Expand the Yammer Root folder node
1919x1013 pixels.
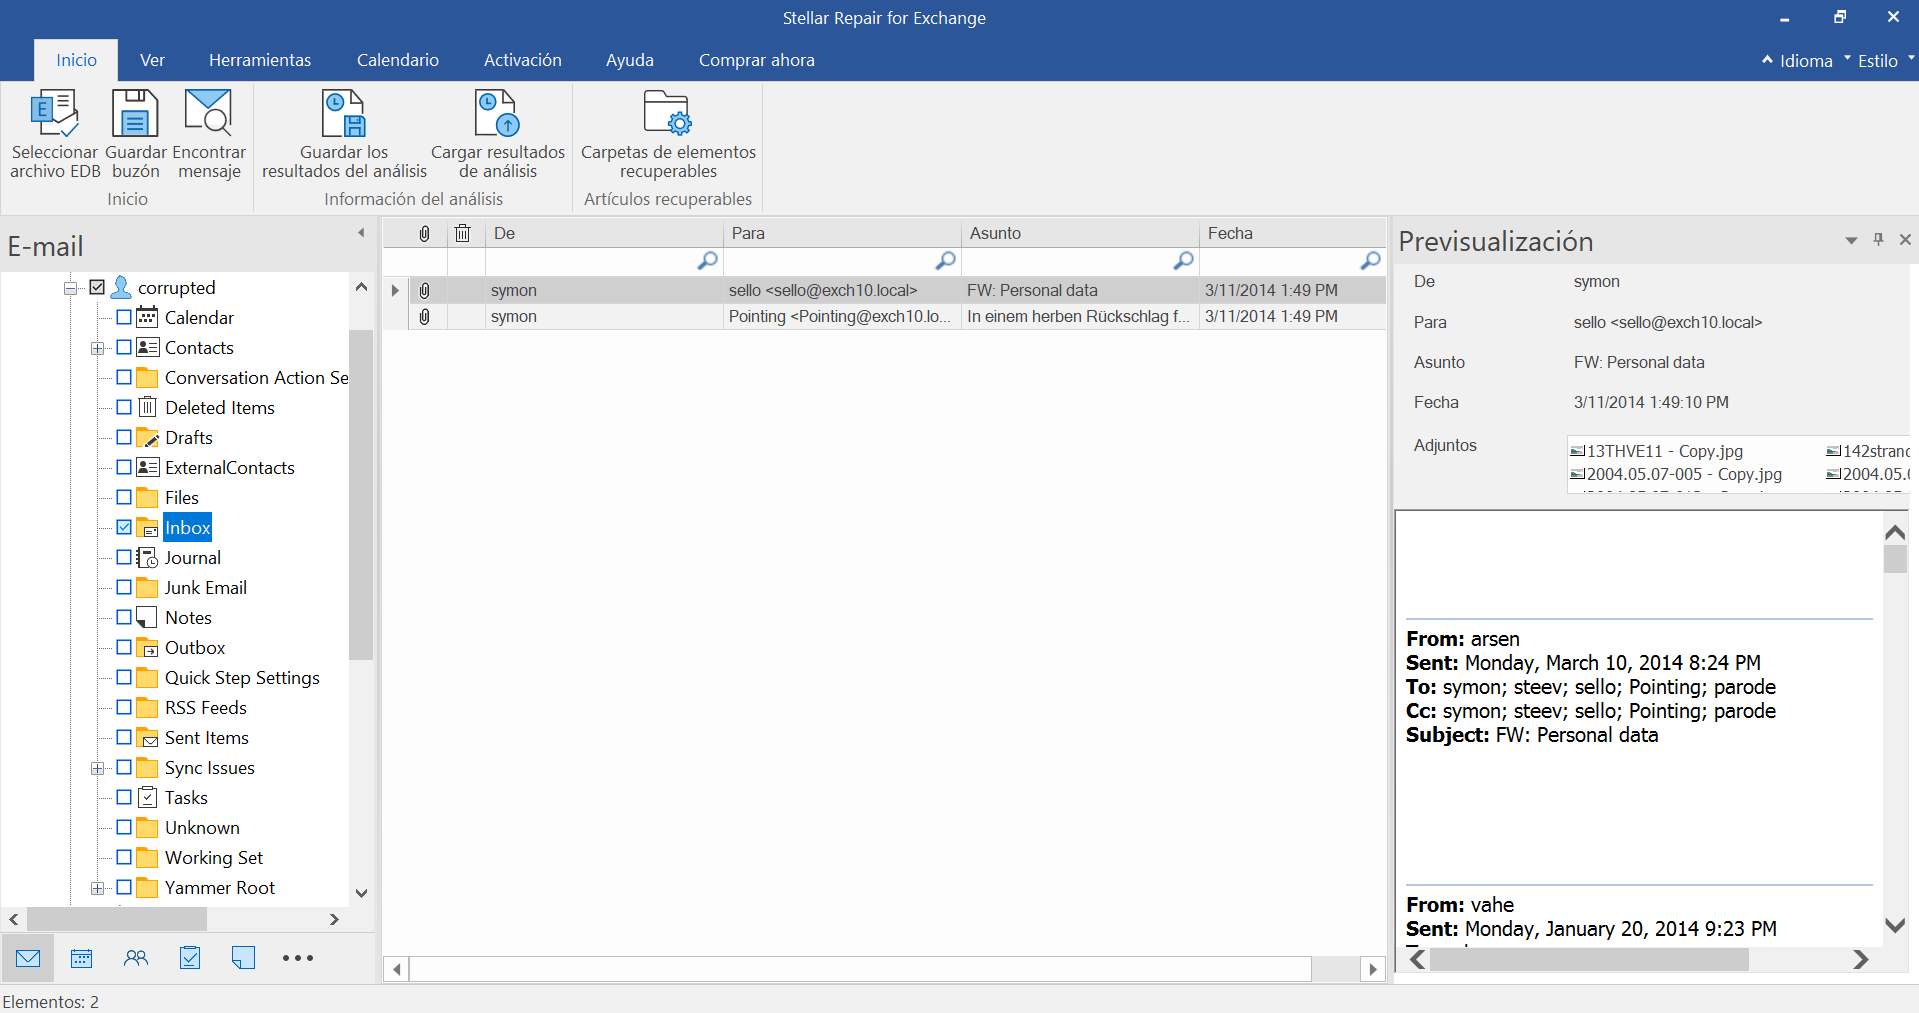97,888
